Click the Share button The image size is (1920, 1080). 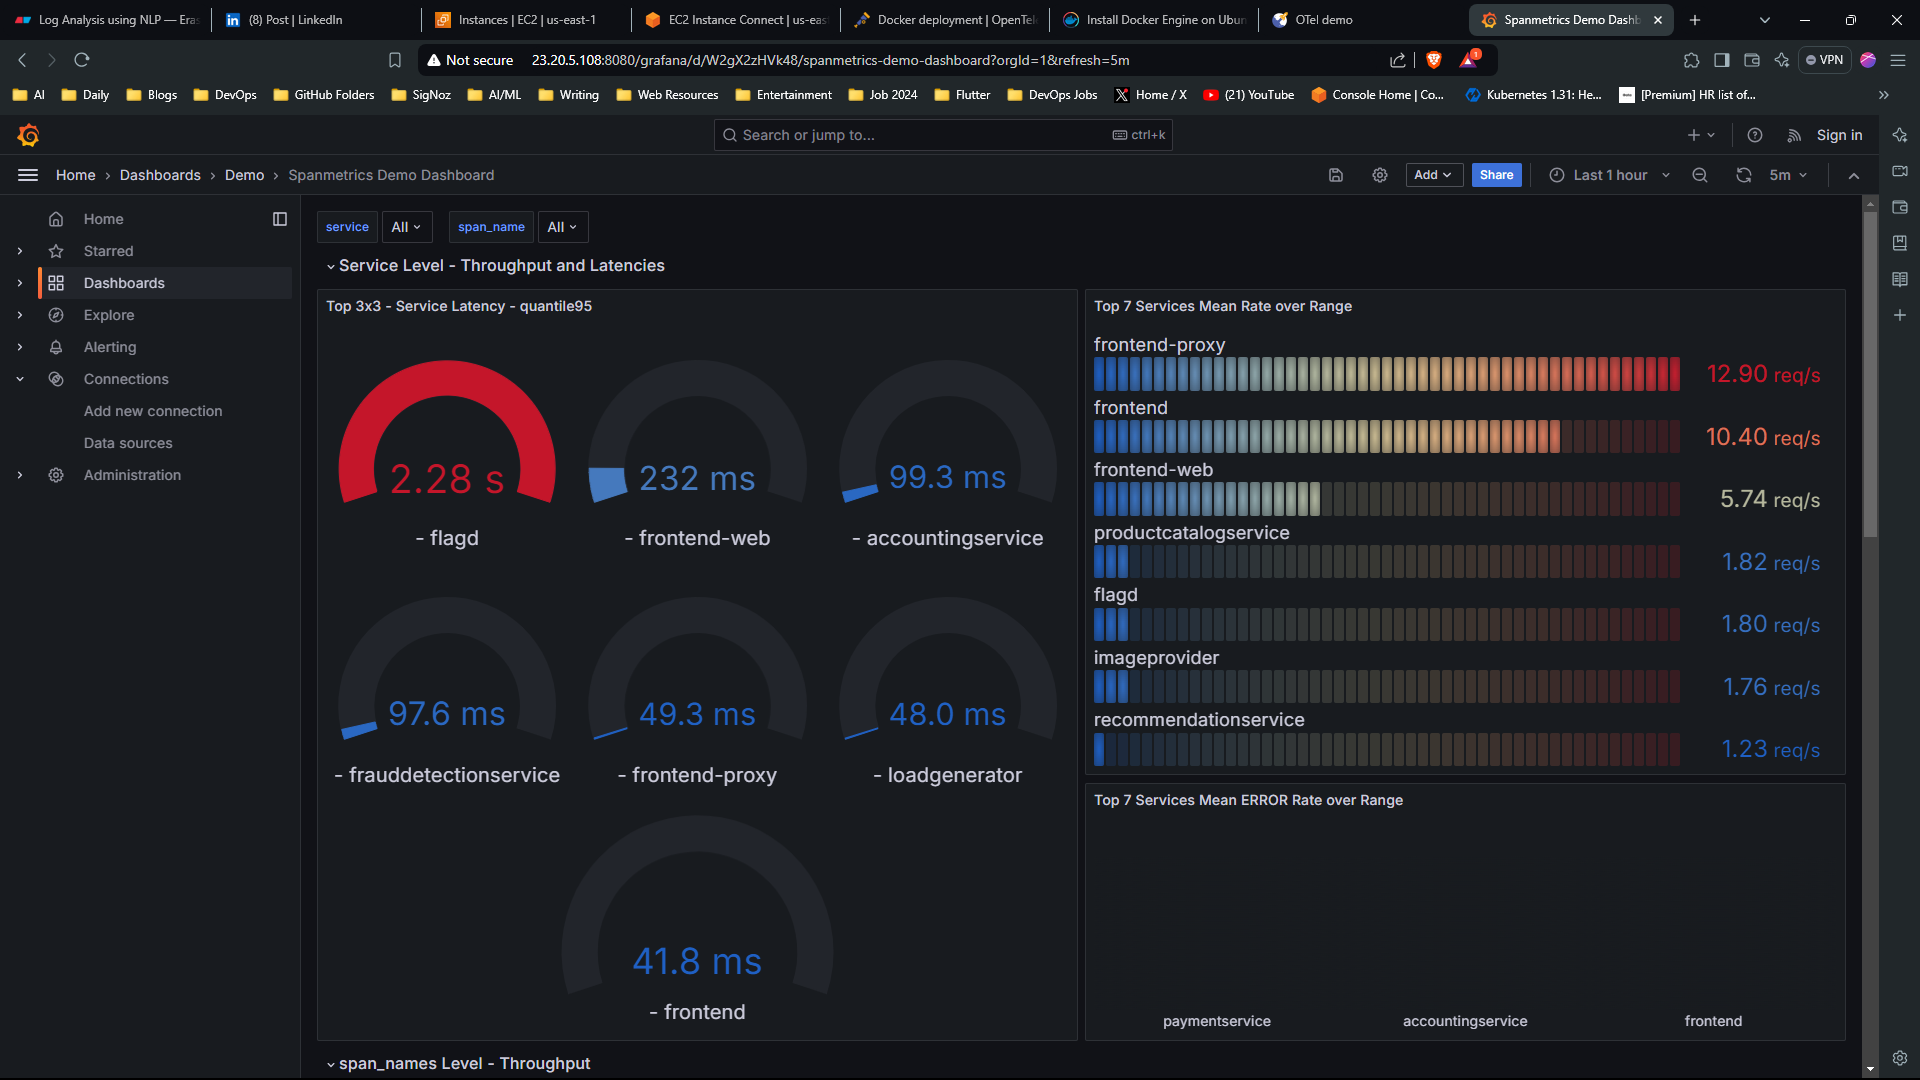coord(1496,175)
